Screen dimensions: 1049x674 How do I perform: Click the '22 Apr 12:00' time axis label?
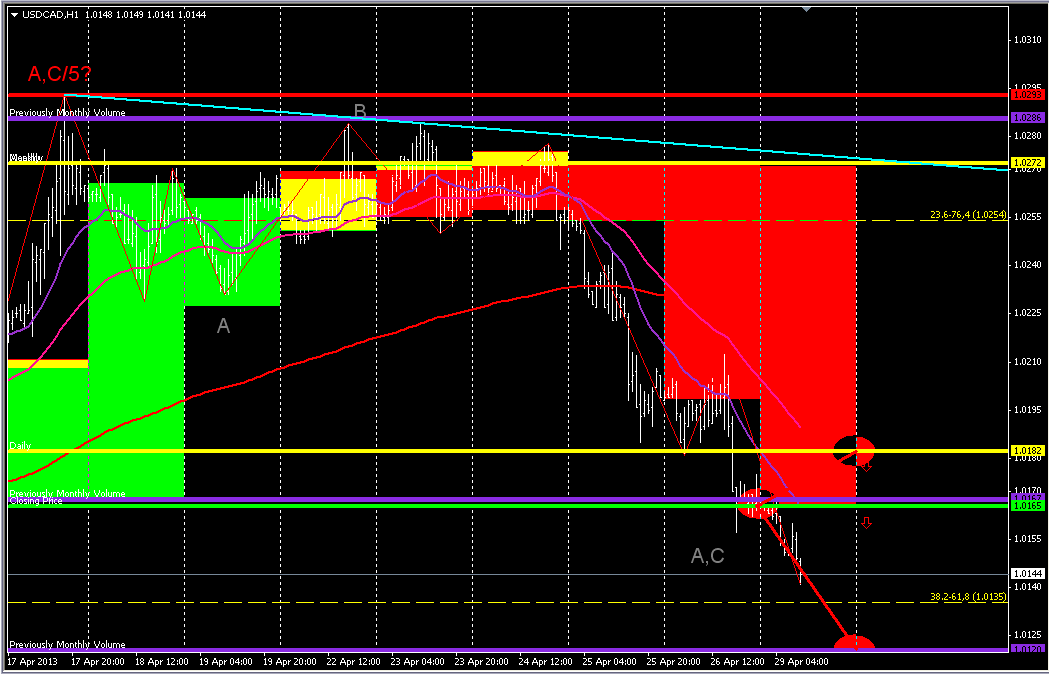point(354,661)
